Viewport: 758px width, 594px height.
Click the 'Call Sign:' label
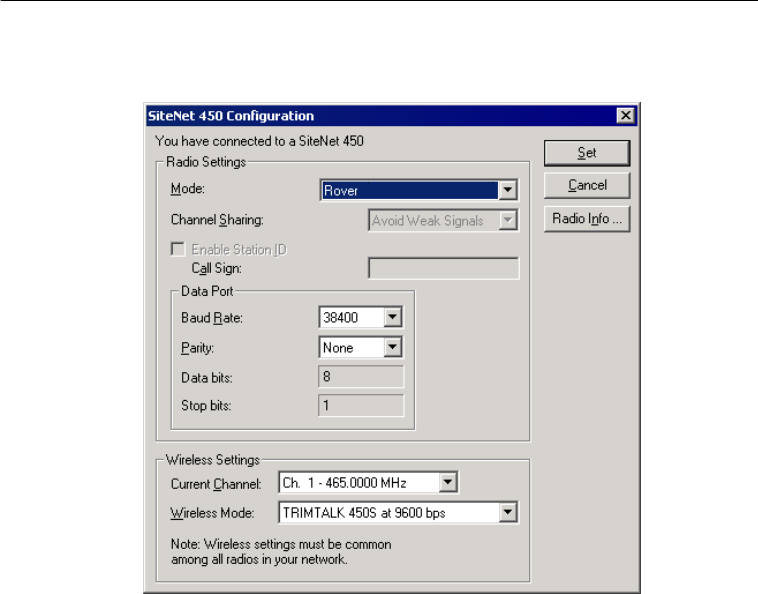[x=217, y=268]
